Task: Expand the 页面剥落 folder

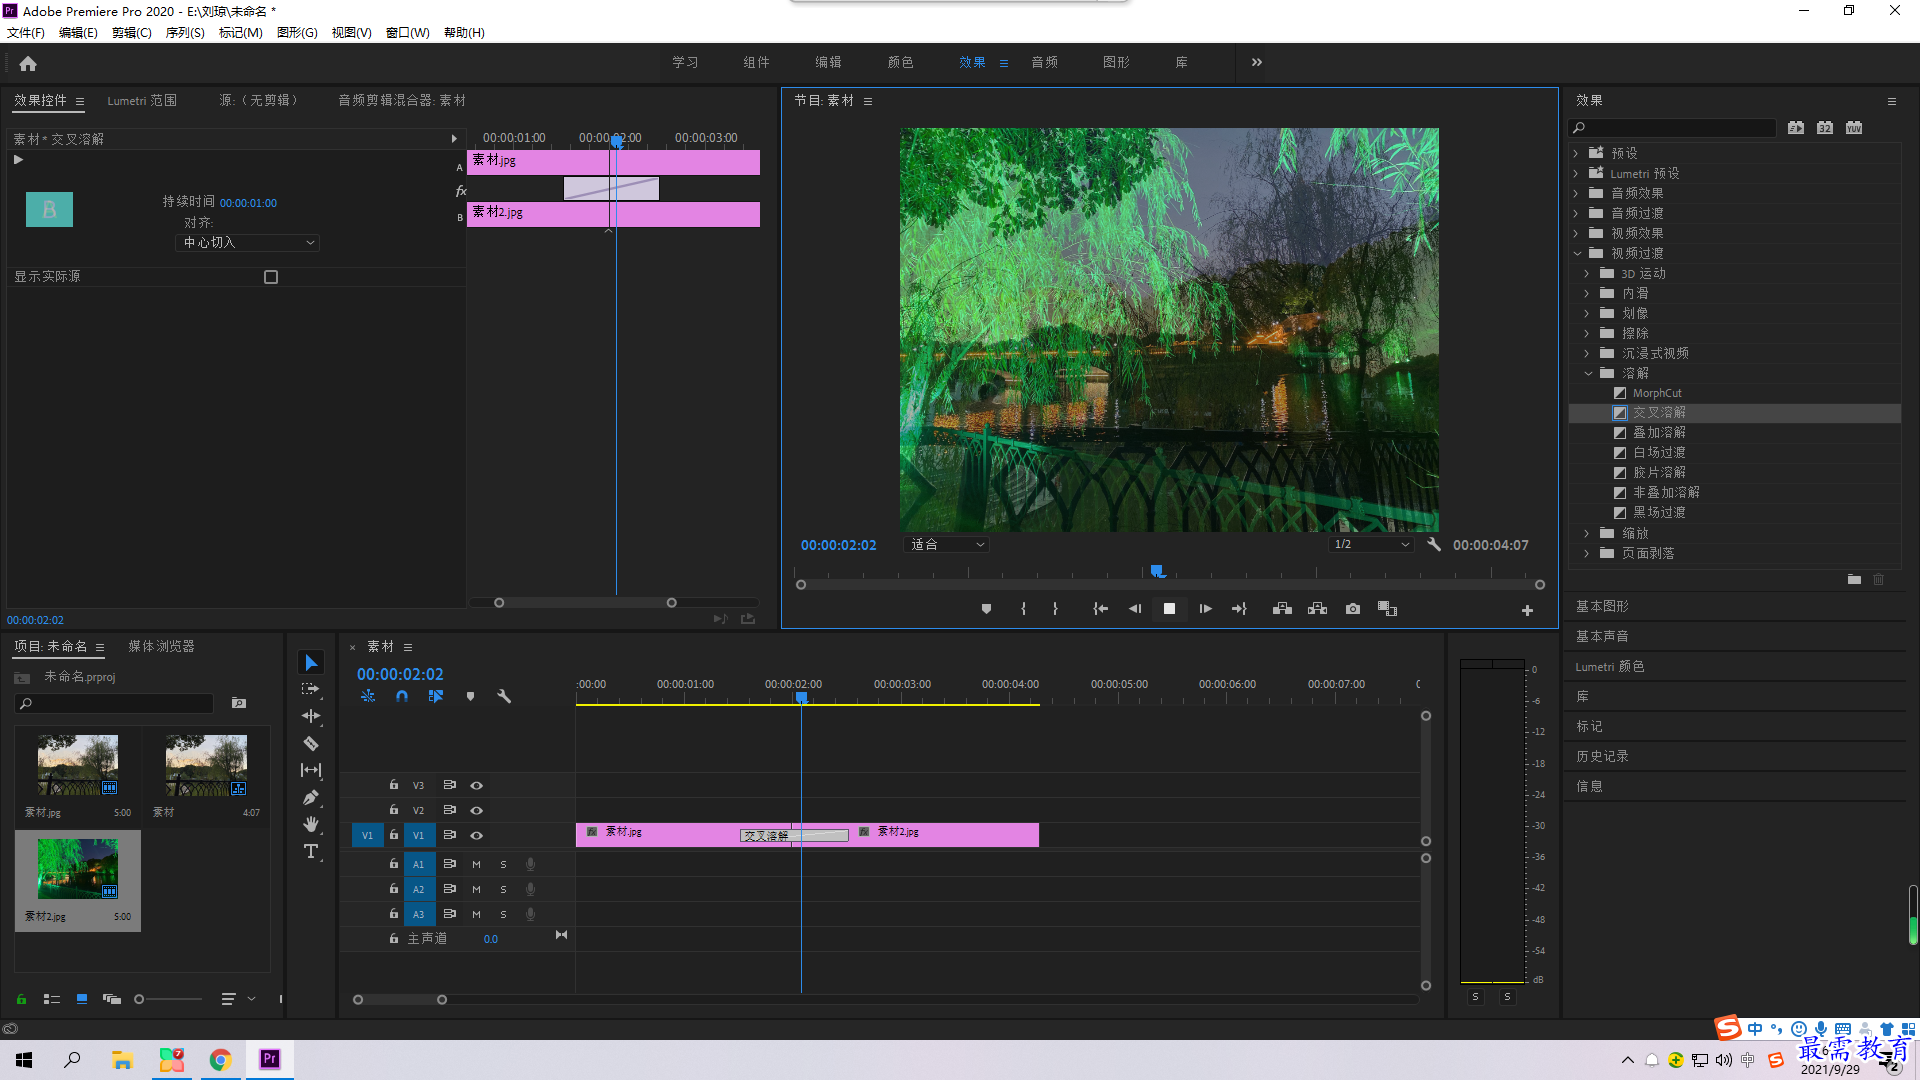Action: [x=1587, y=553]
